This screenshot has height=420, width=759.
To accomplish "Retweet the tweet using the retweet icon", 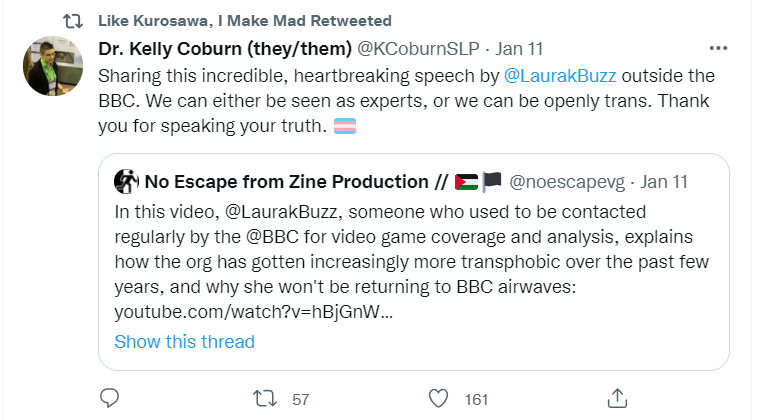I will pyautogui.click(x=264, y=398).
